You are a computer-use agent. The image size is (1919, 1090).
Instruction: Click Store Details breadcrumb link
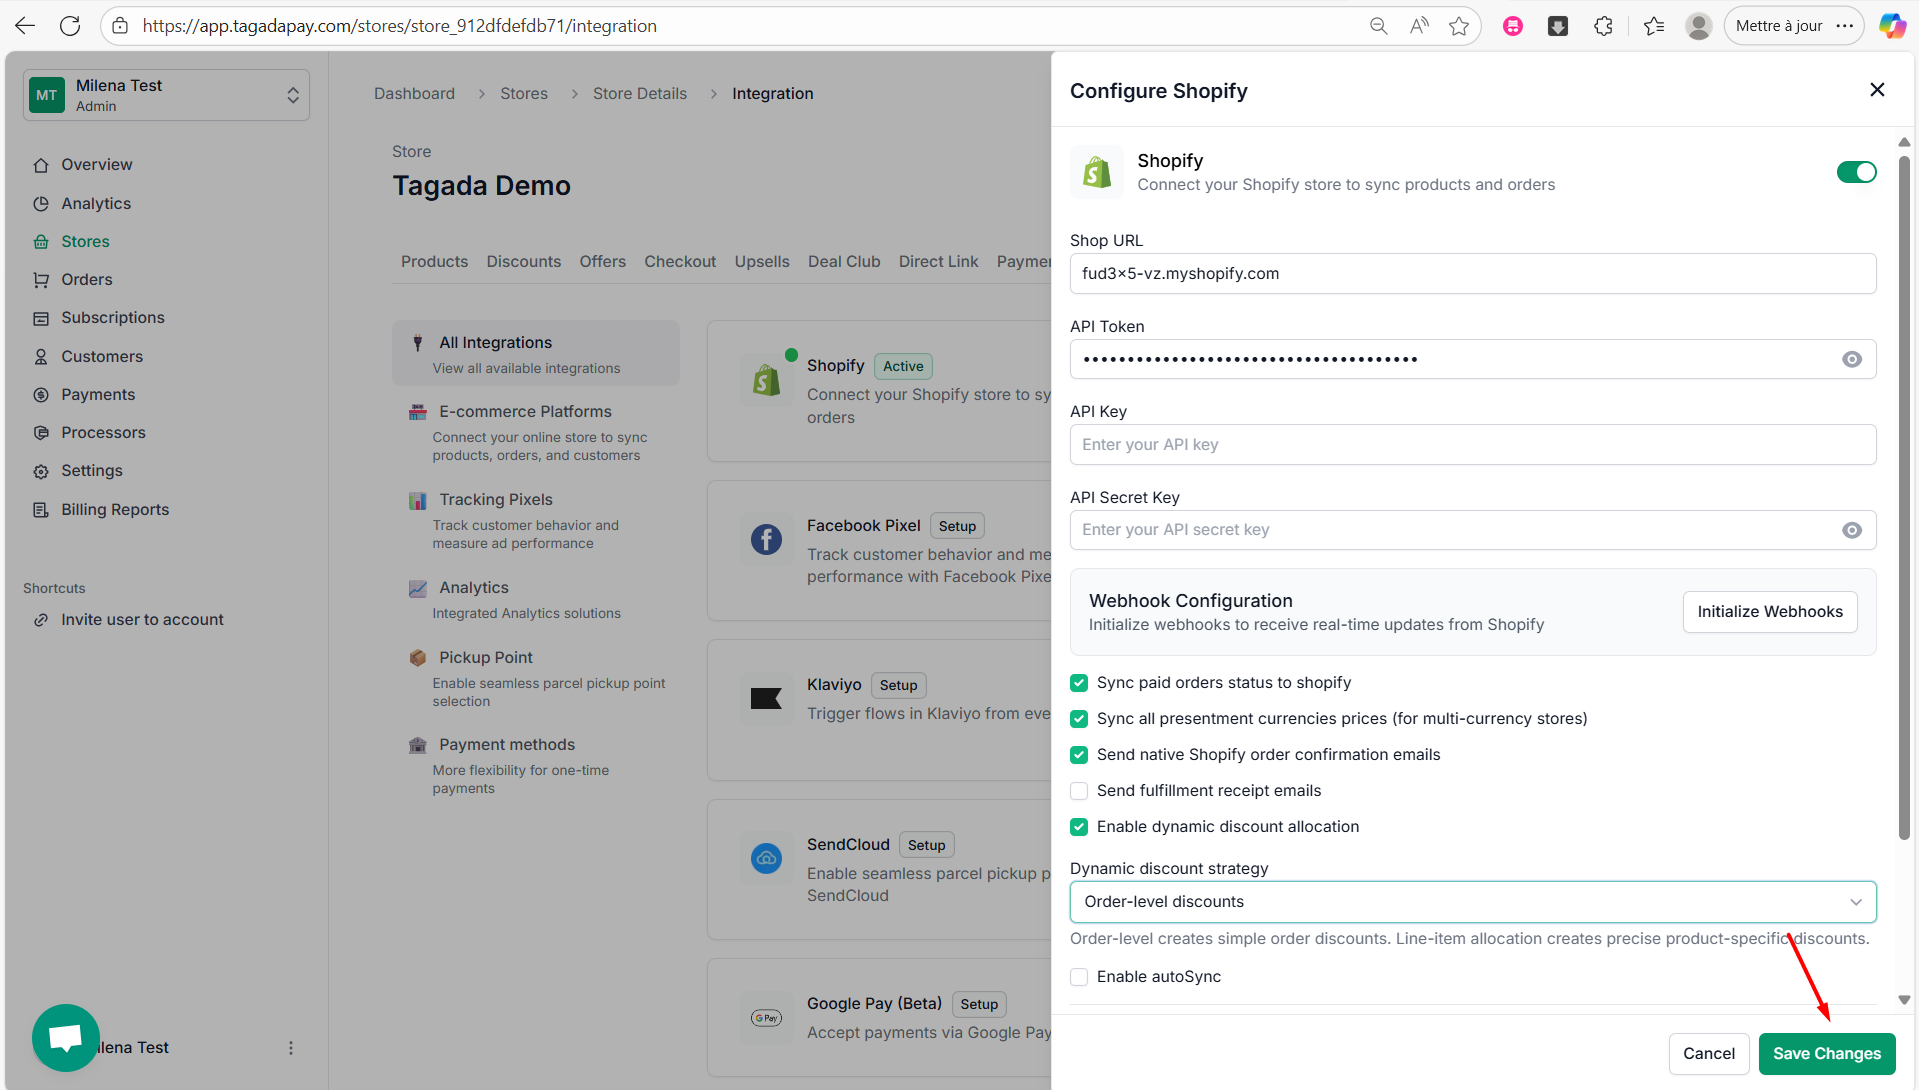click(x=640, y=93)
